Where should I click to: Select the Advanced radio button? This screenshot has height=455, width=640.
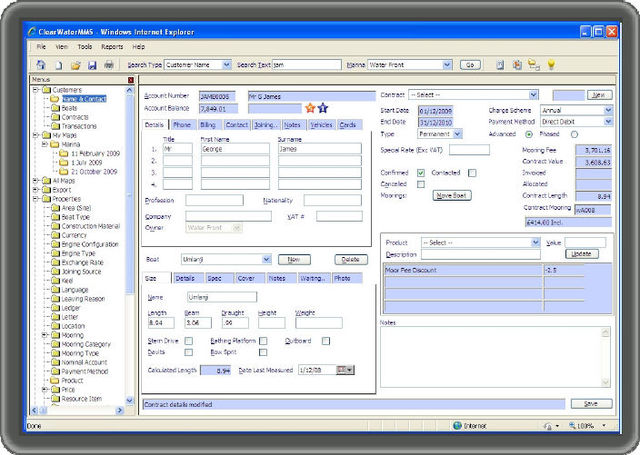pos(529,134)
